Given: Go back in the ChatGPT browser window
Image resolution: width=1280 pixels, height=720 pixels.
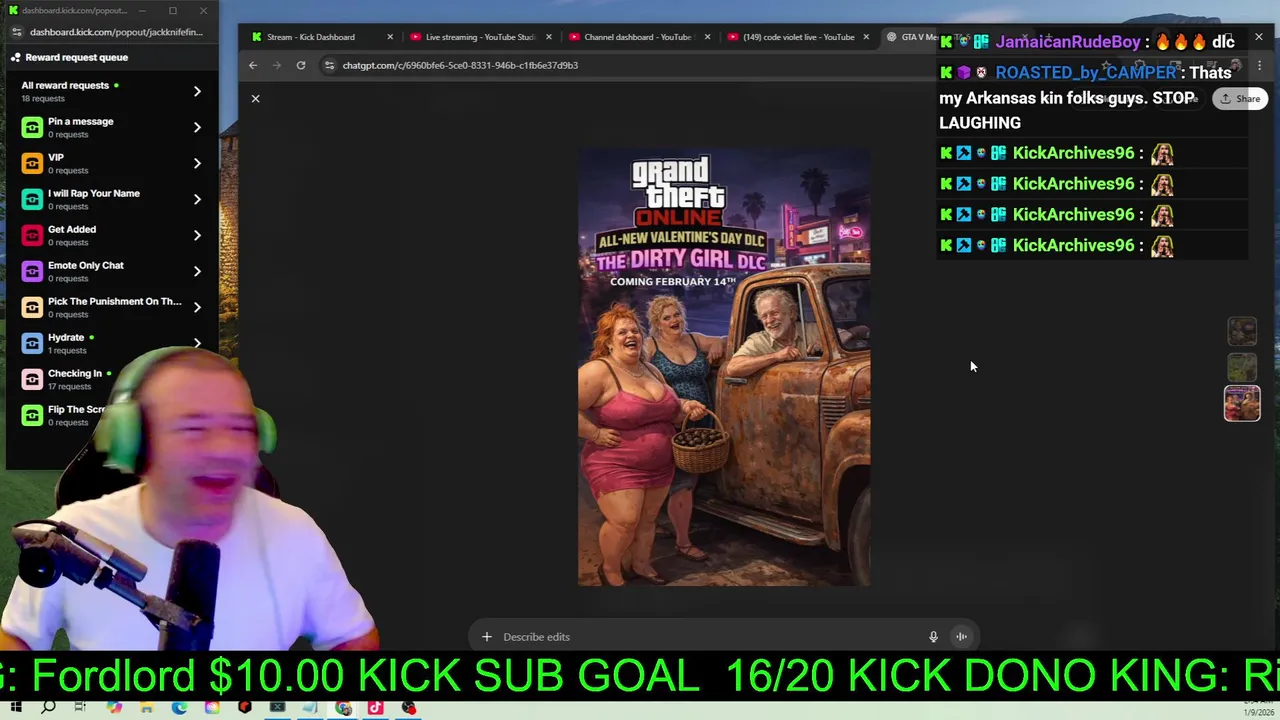Looking at the screenshot, I should 253,65.
